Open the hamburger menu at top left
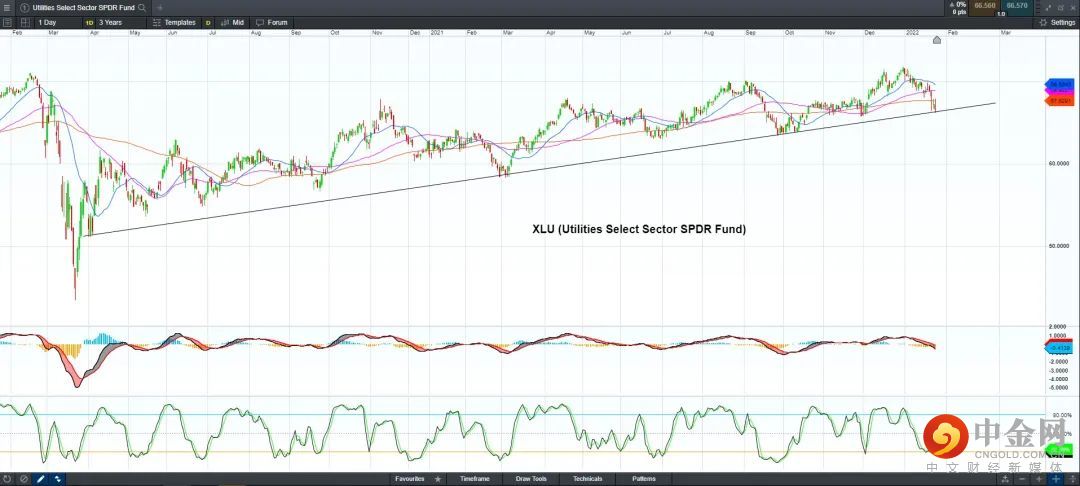1080x486 pixels. pyautogui.click(x=7, y=8)
